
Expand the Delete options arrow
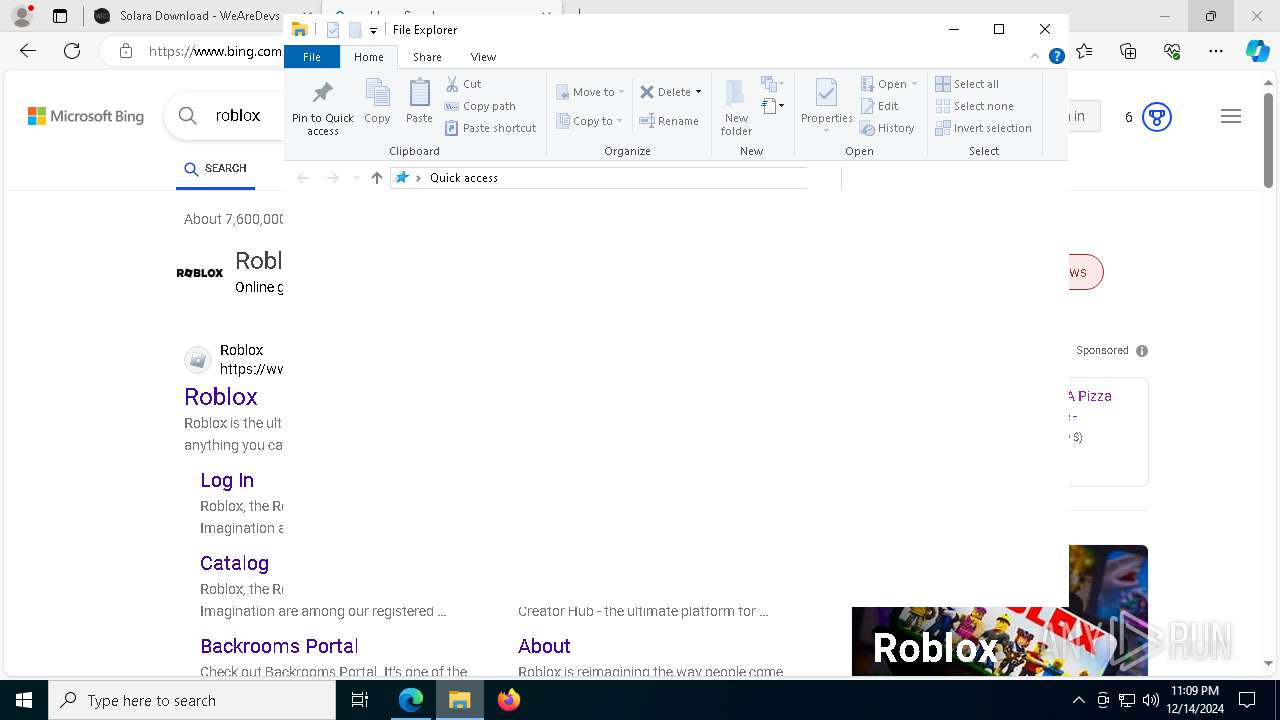(x=698, y=92)
